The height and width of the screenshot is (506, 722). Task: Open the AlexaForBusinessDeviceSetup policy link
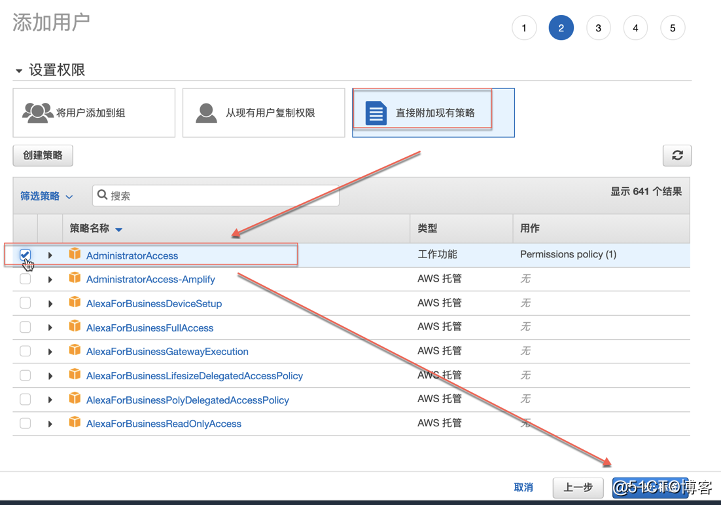click(154, 304)
